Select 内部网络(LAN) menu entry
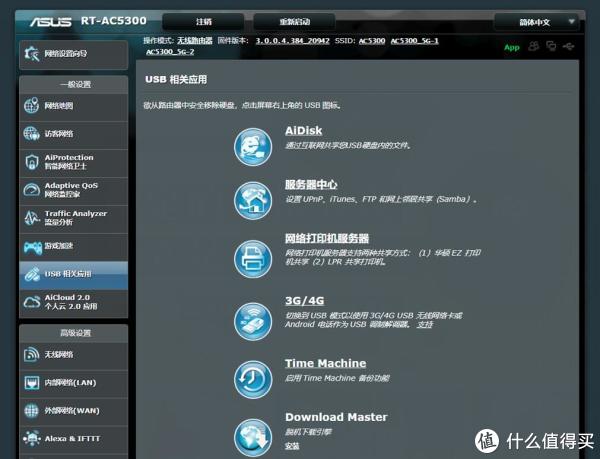Image resolution: width=600 pixels, height=459 pixels. coord(73,382)
